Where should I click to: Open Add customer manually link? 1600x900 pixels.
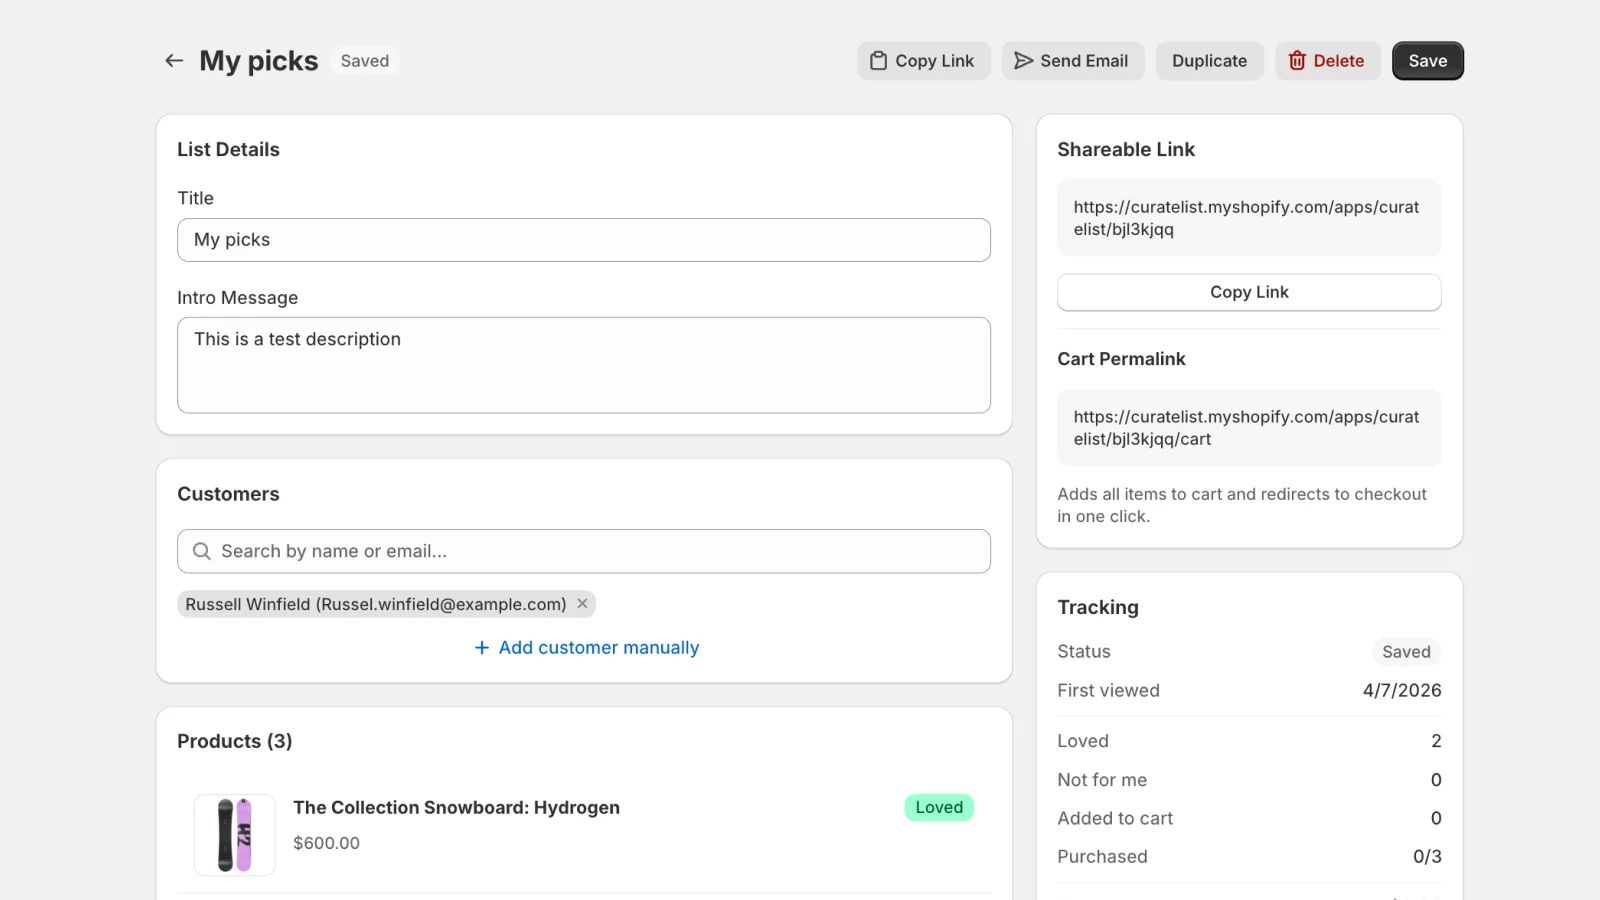(x=598, y=647)
